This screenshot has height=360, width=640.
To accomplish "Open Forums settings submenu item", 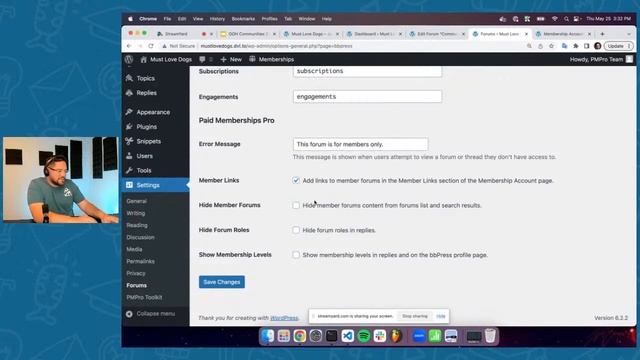I will click(x=136, y=285).
